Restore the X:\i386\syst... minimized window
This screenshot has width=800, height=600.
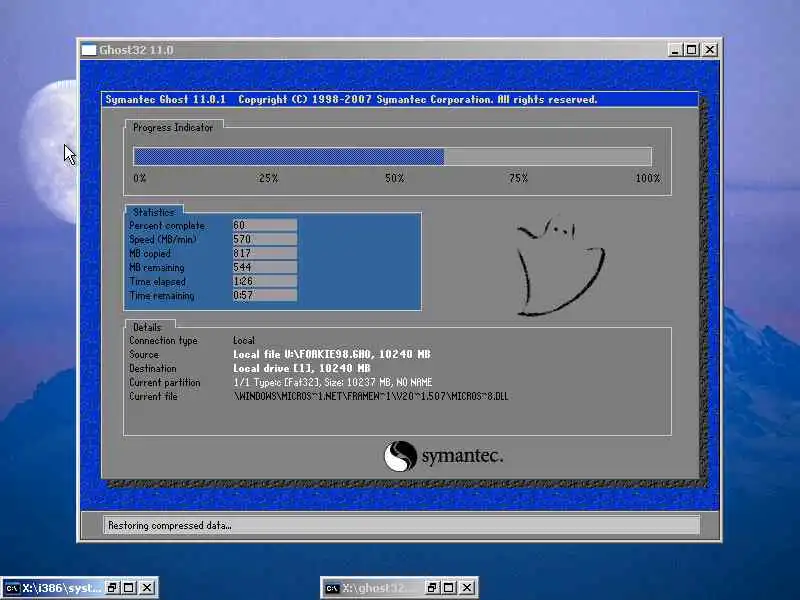click(x=112, y=588)
